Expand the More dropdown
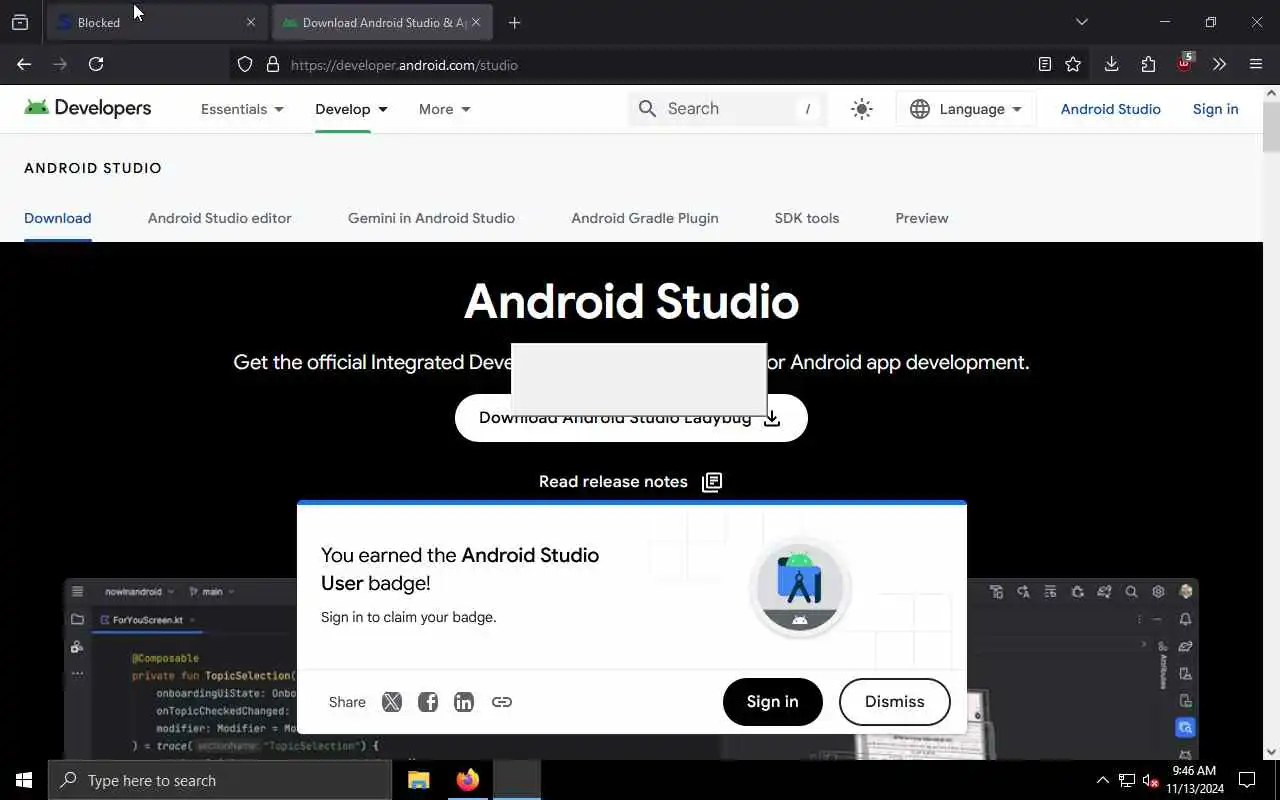The width and height of the screenshot is (1280, 800). (x=444, y=109)
